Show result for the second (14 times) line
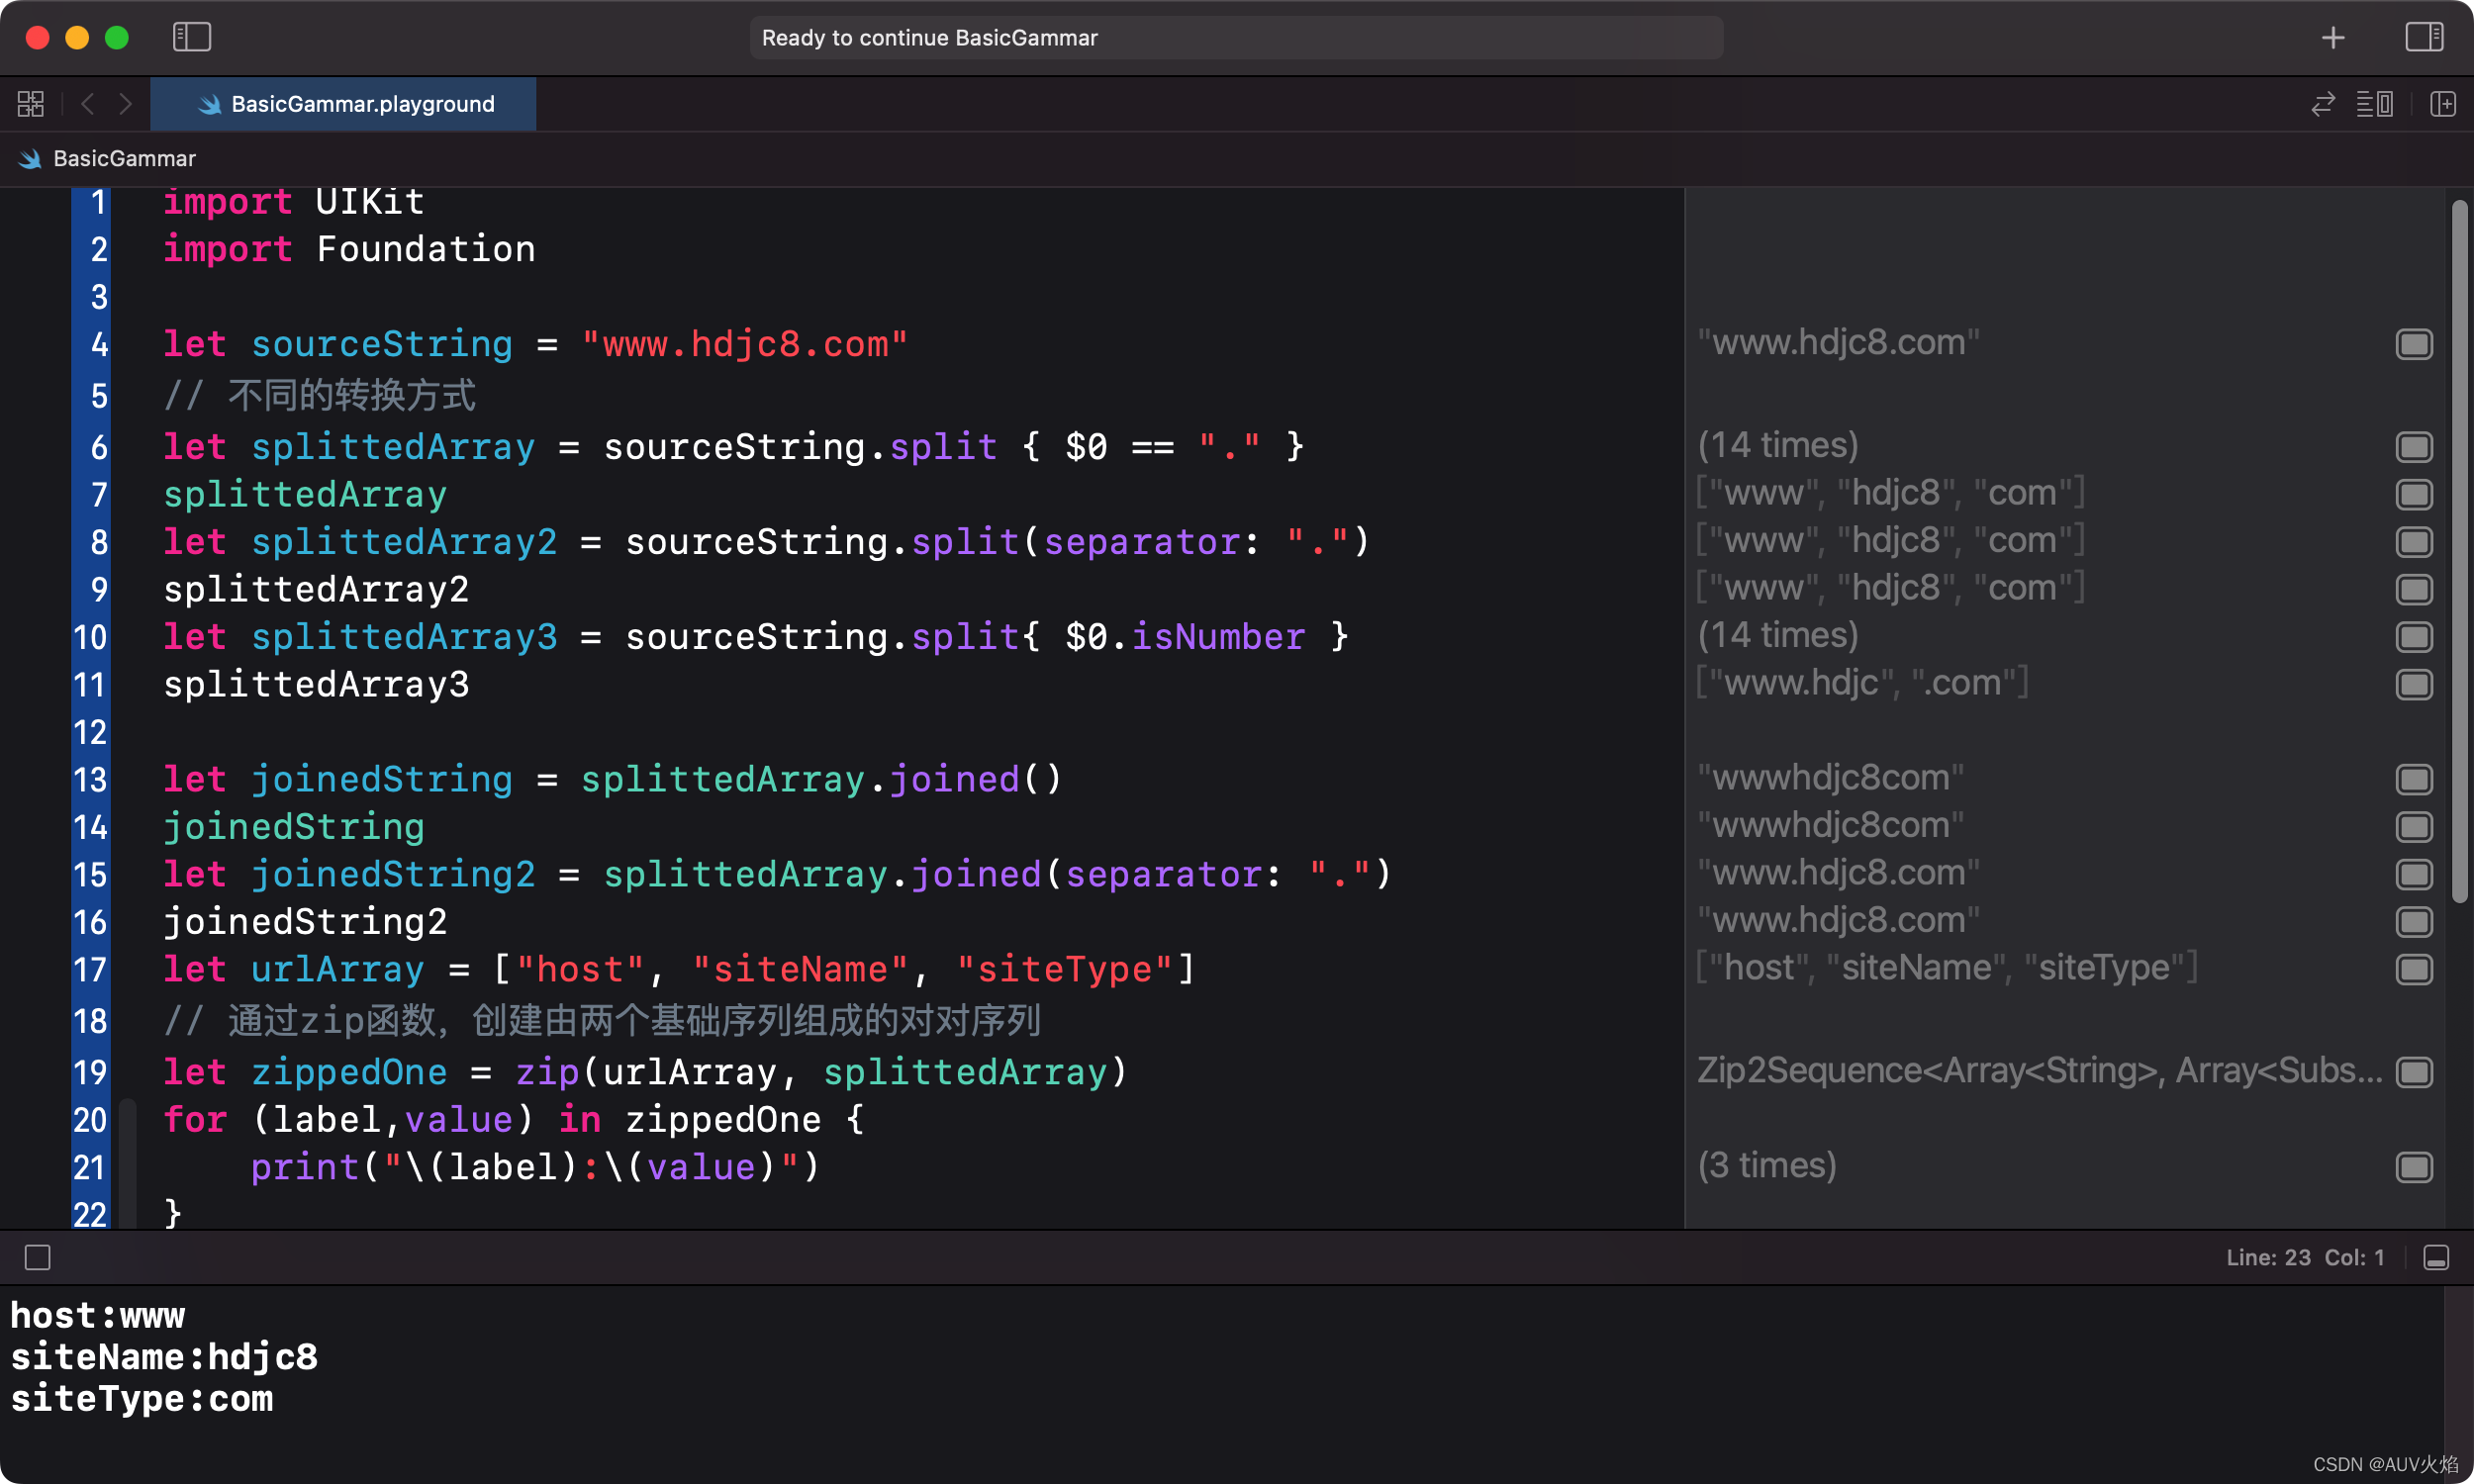 tap(2414, 637)
